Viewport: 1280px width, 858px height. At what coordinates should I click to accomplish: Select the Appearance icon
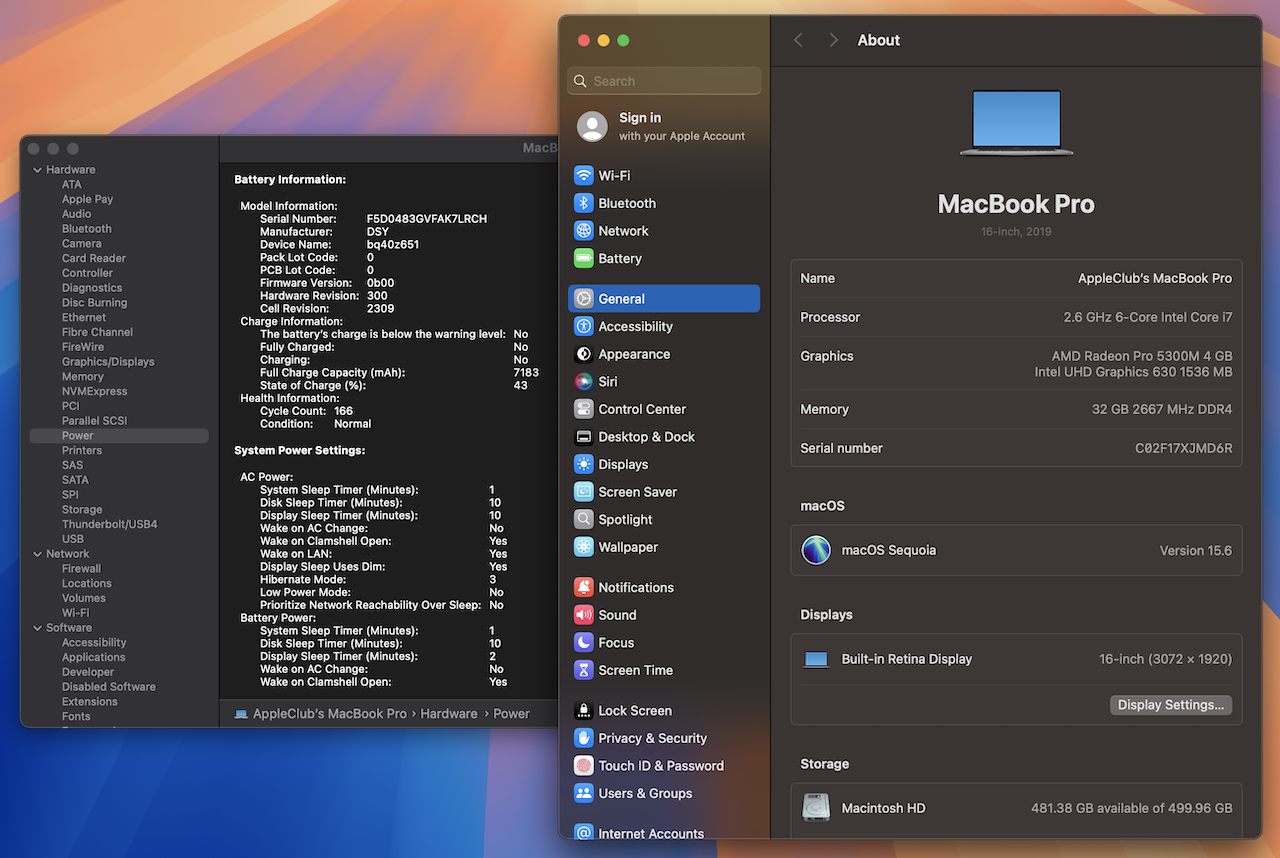click(x=584, y=354)
